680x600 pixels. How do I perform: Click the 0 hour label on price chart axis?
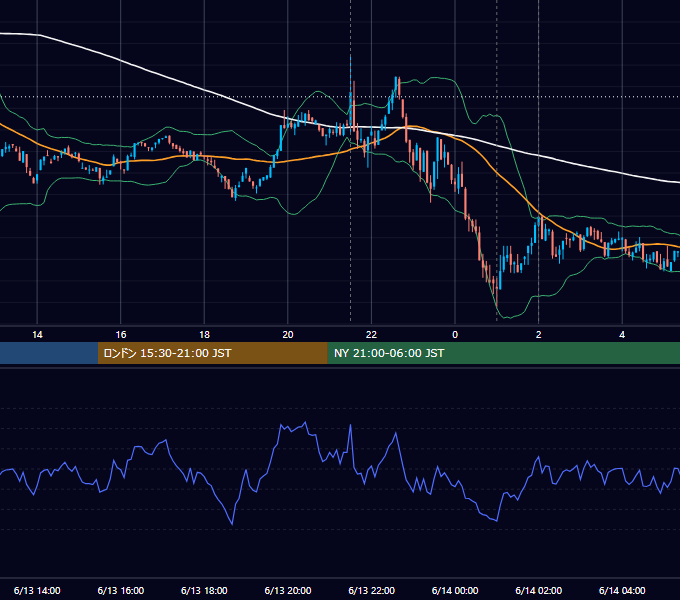(455, 335)
